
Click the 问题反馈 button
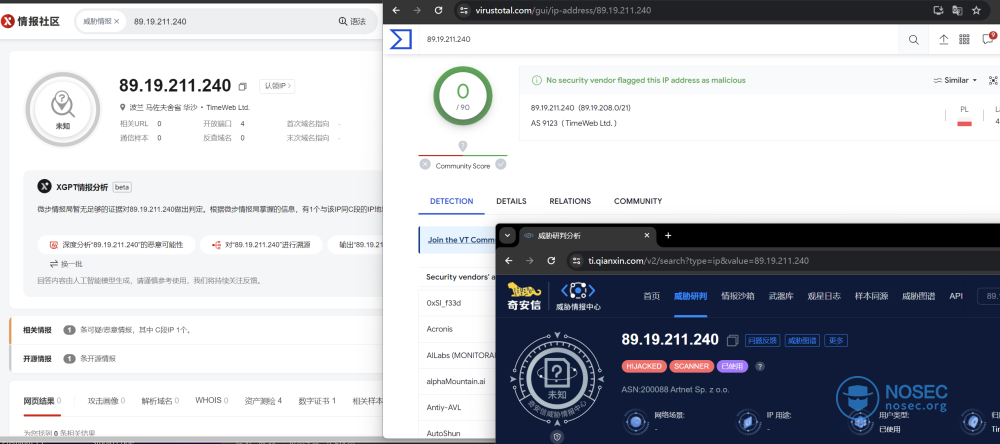pos(762,341)
